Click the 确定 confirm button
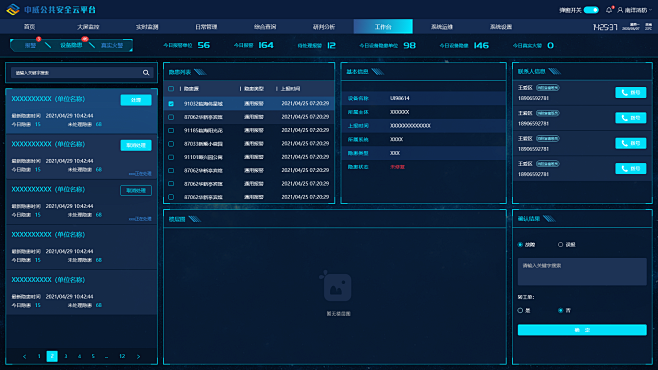Screen dimensions: 658x370 coord(582,330)
